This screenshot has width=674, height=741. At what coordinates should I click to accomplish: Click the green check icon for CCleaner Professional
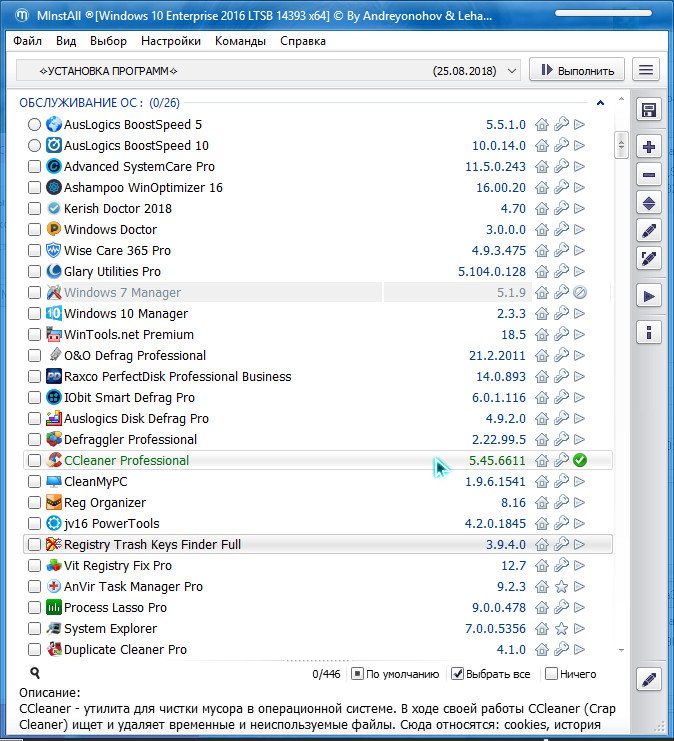(579, 460)
